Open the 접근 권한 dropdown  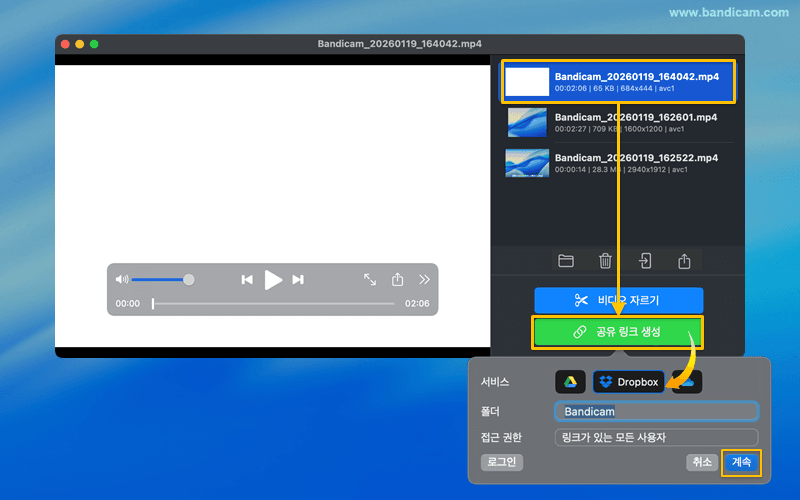(x=656, y=437)
